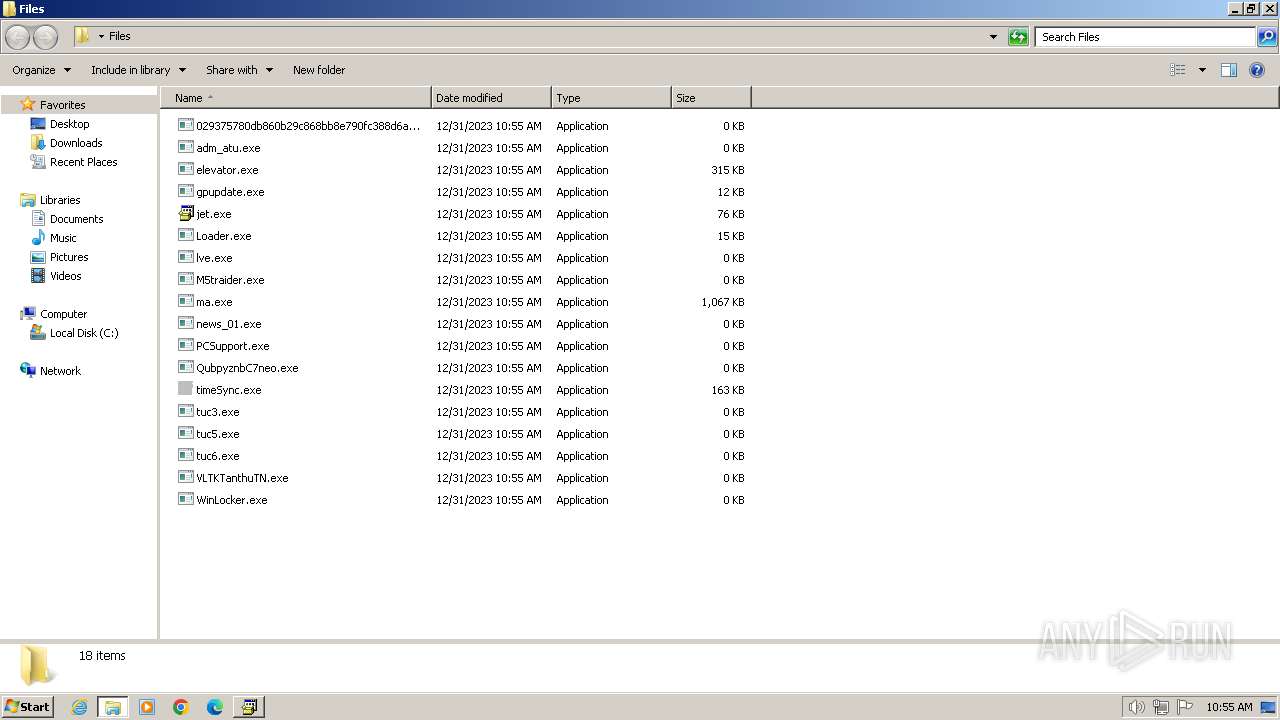Screen dimensions: 1280x720
Task: Sort by the Name column header
Action: click(x=296, y=98)
